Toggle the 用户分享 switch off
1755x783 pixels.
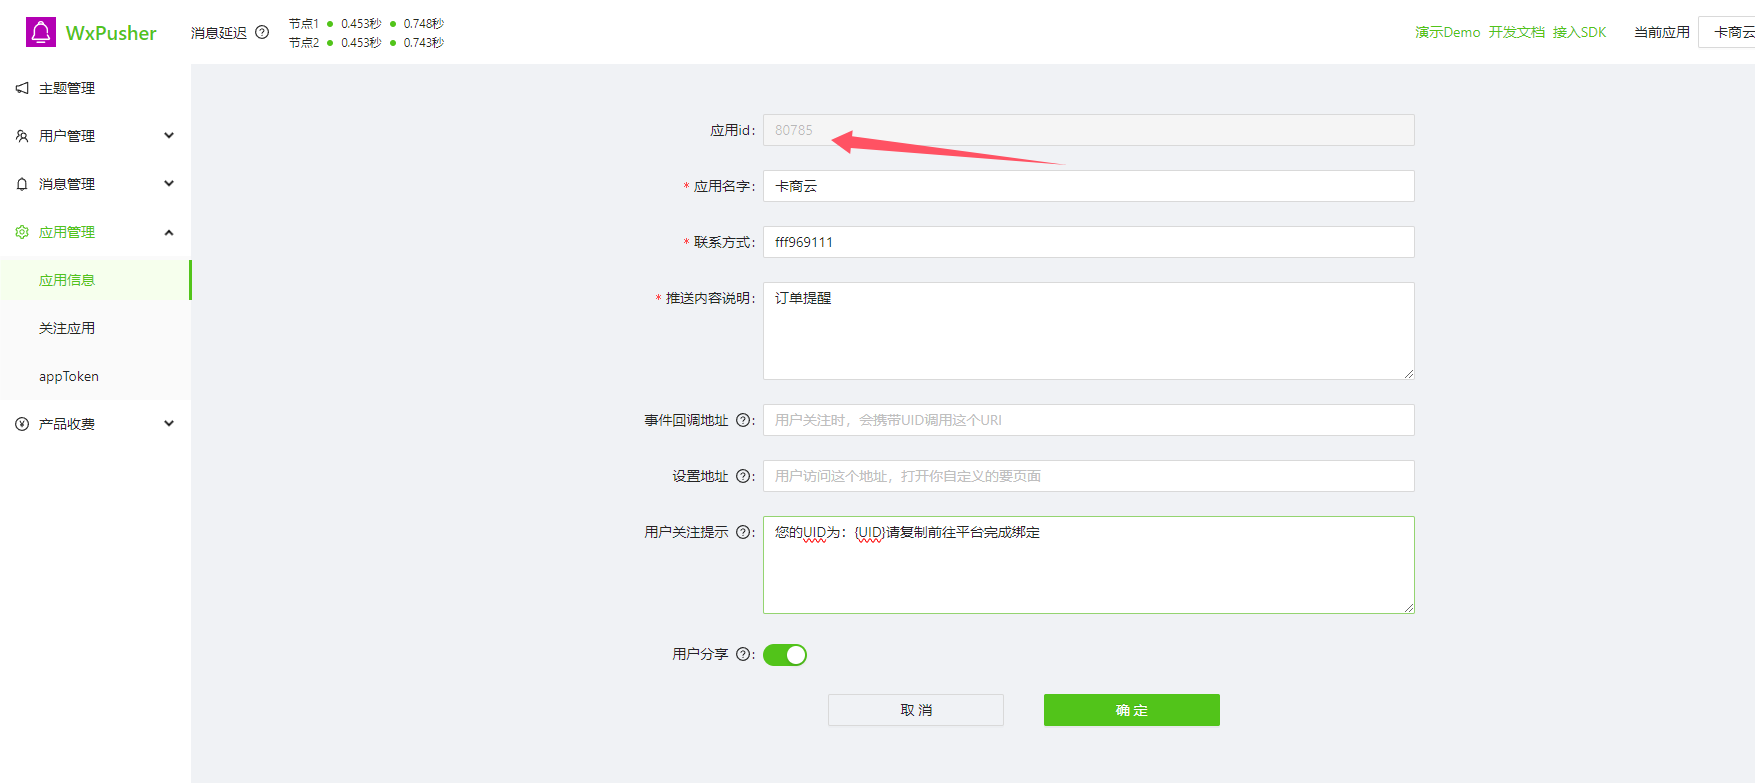785,655
